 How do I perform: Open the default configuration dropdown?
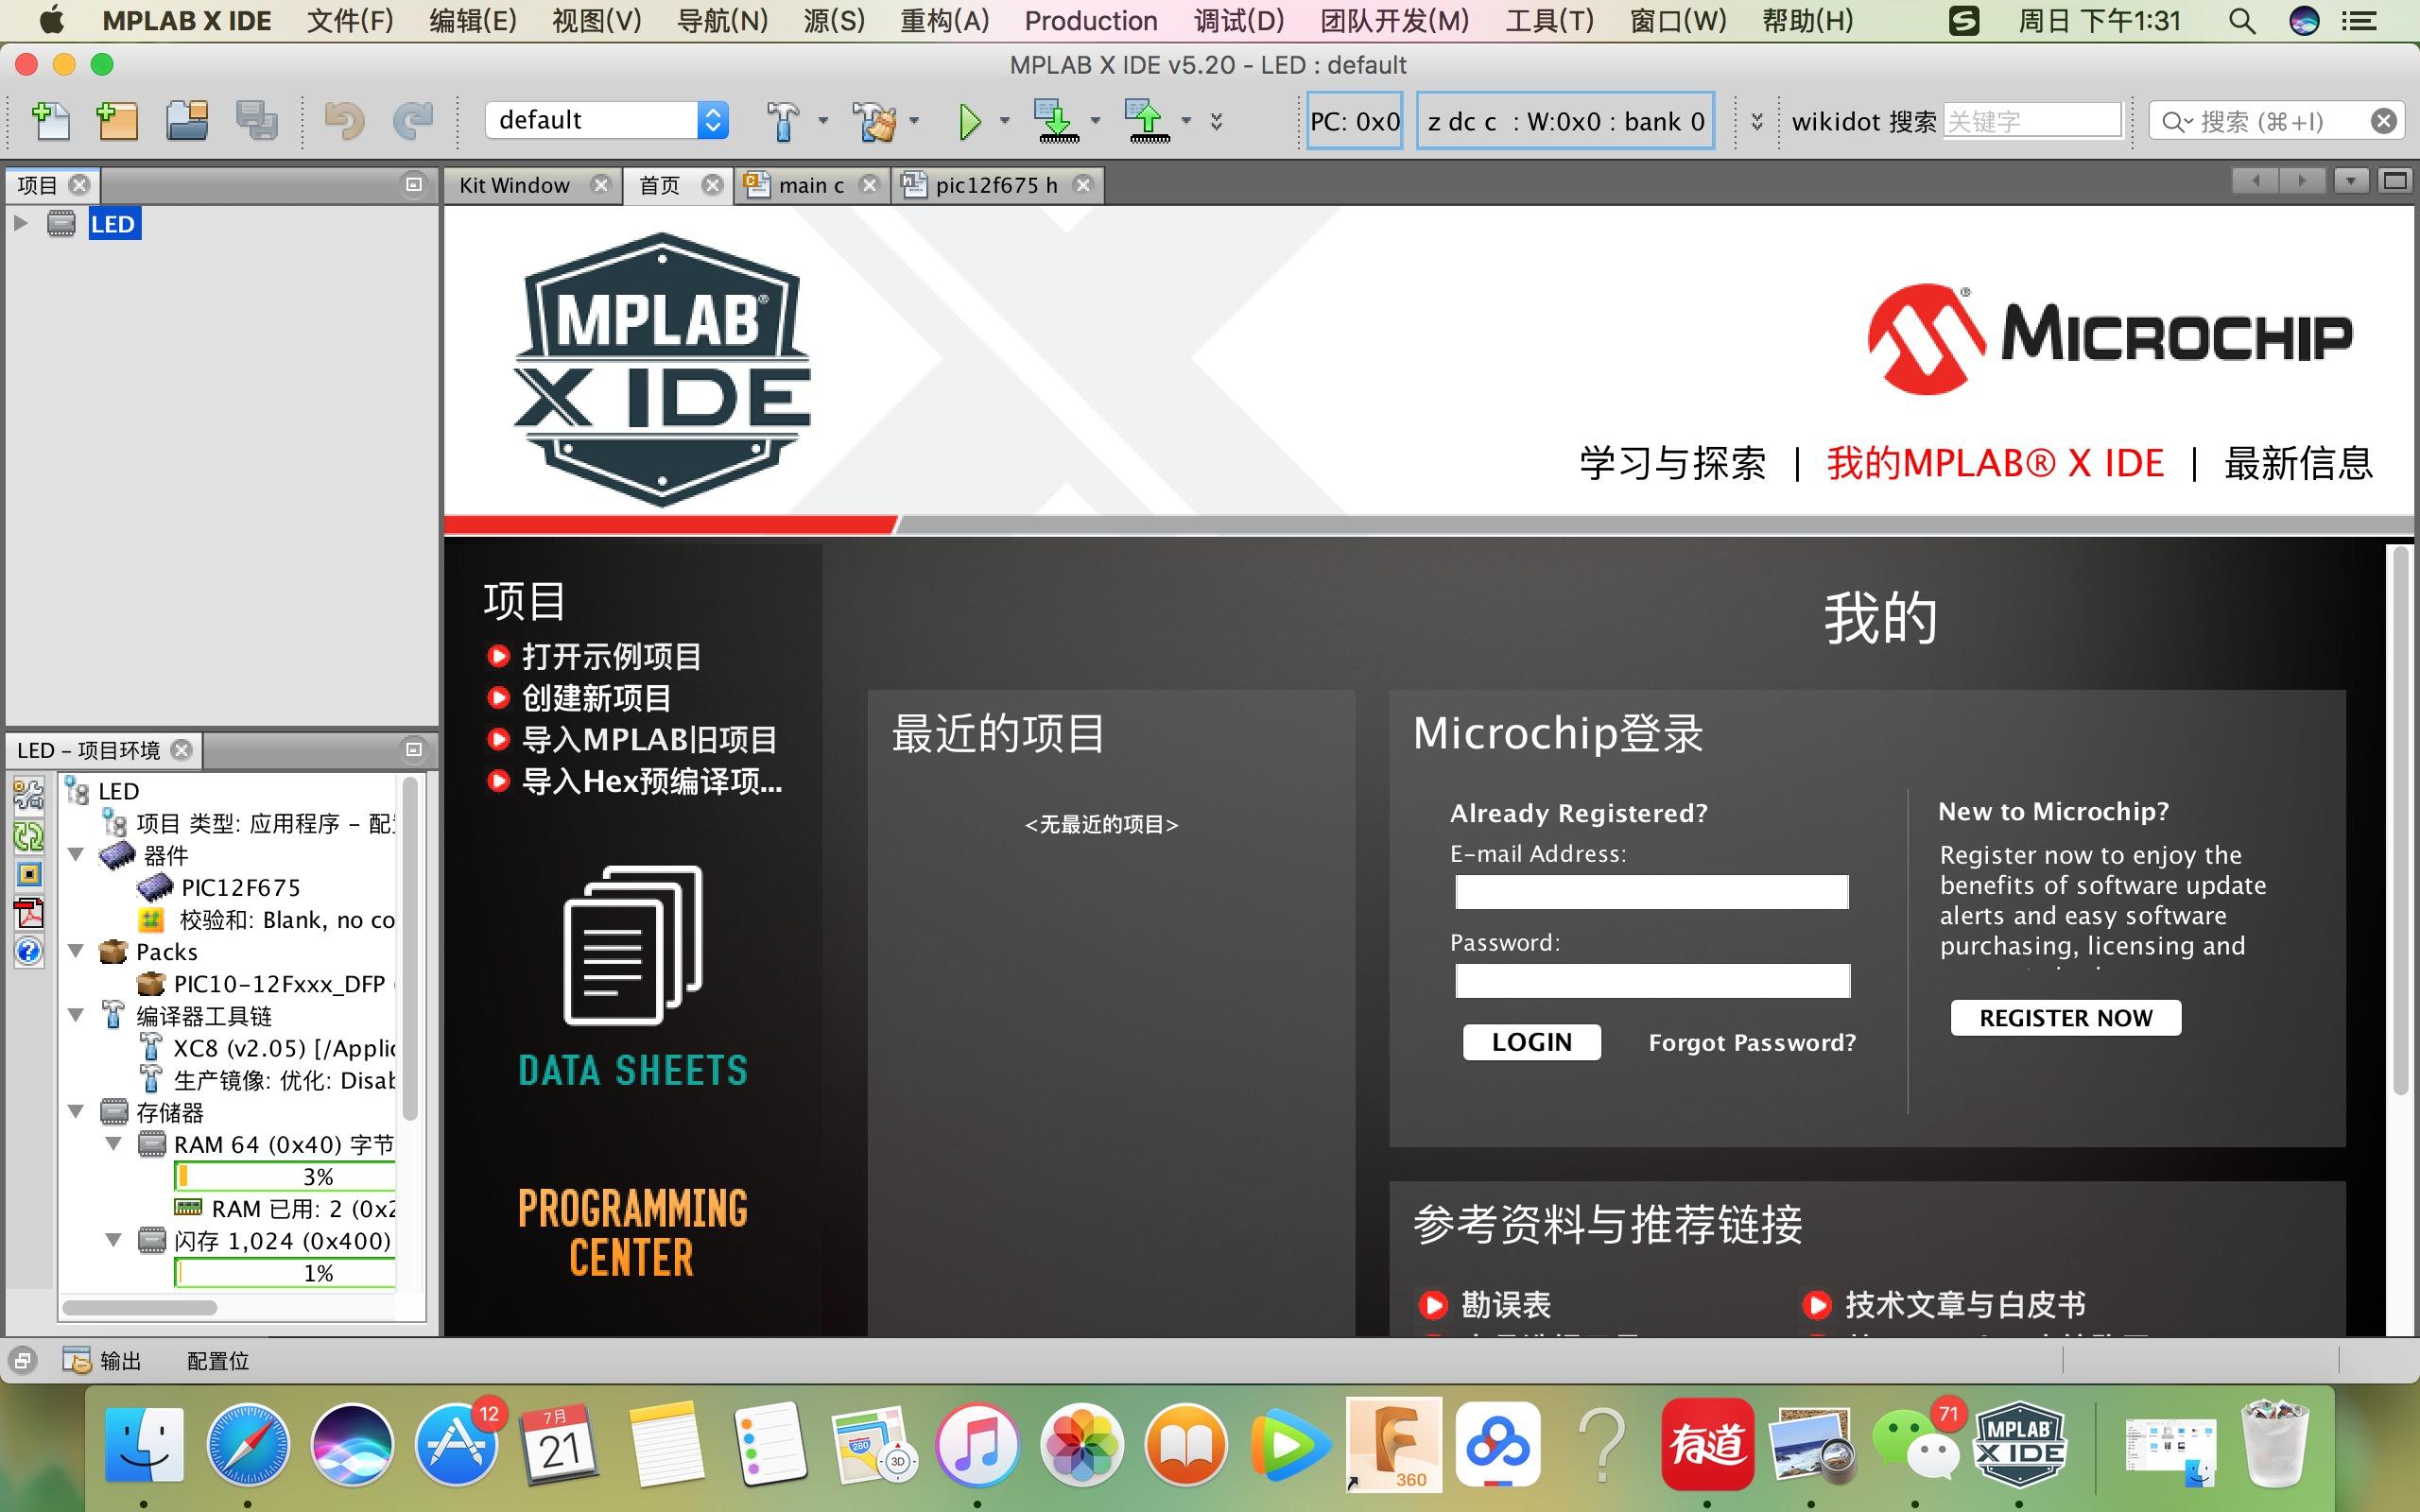(x=712, y=121)
